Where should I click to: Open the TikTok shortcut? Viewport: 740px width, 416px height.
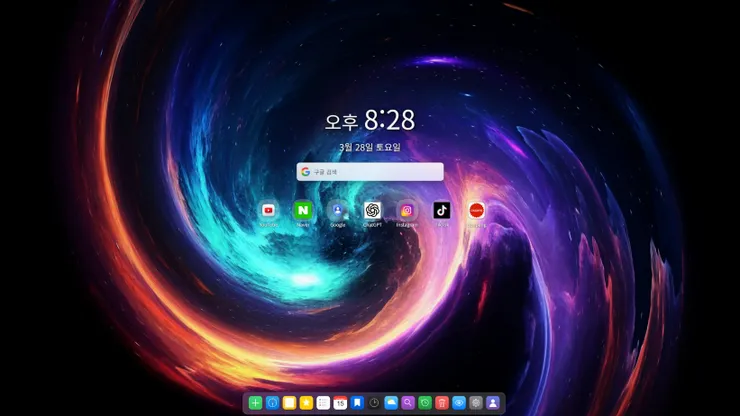(x=442, y=211)
